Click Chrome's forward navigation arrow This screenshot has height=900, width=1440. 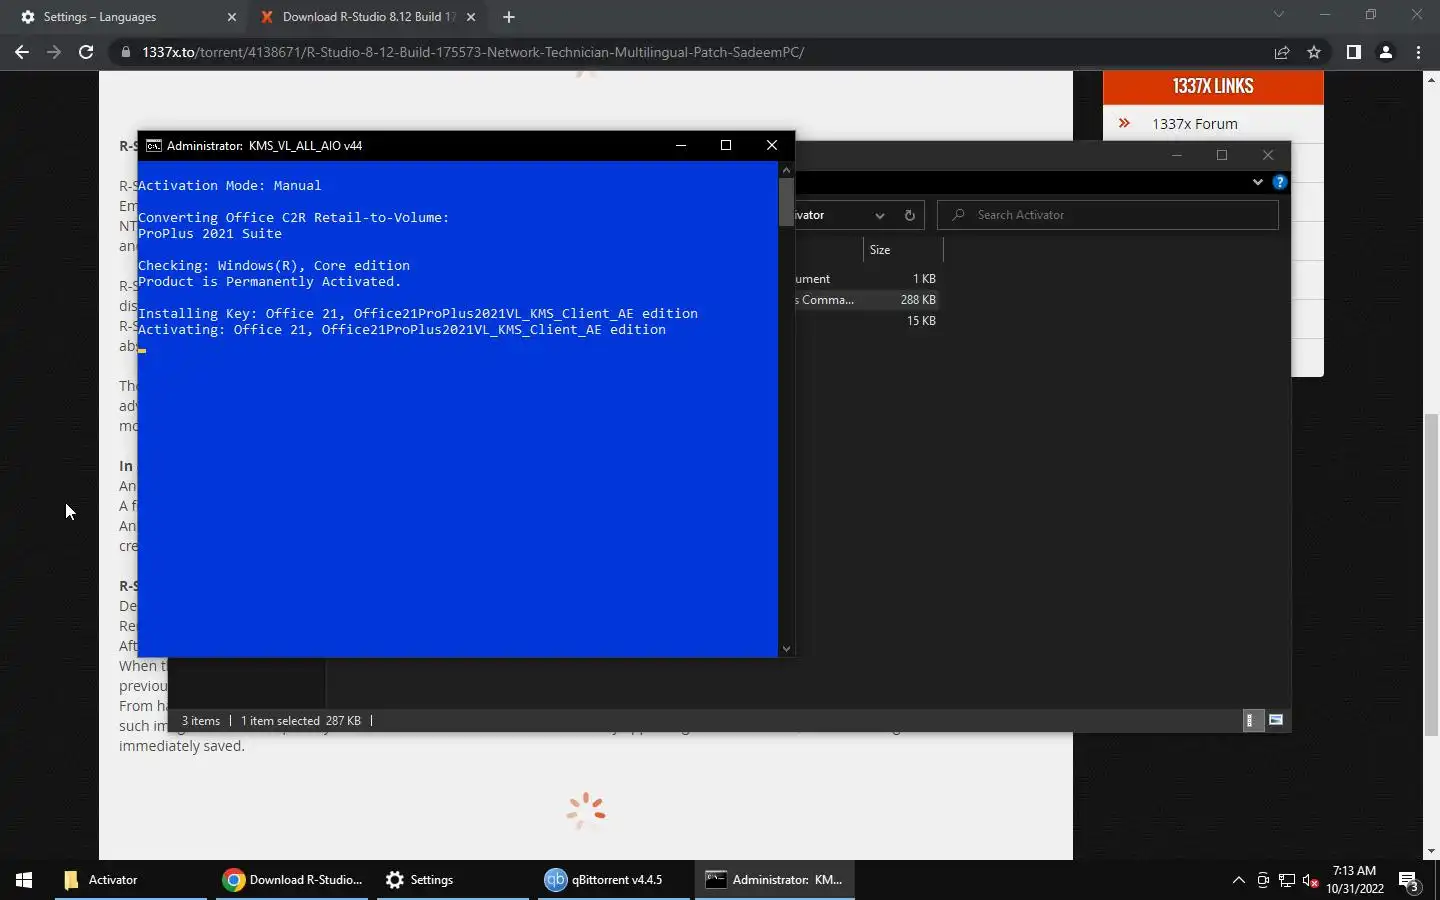54,52
